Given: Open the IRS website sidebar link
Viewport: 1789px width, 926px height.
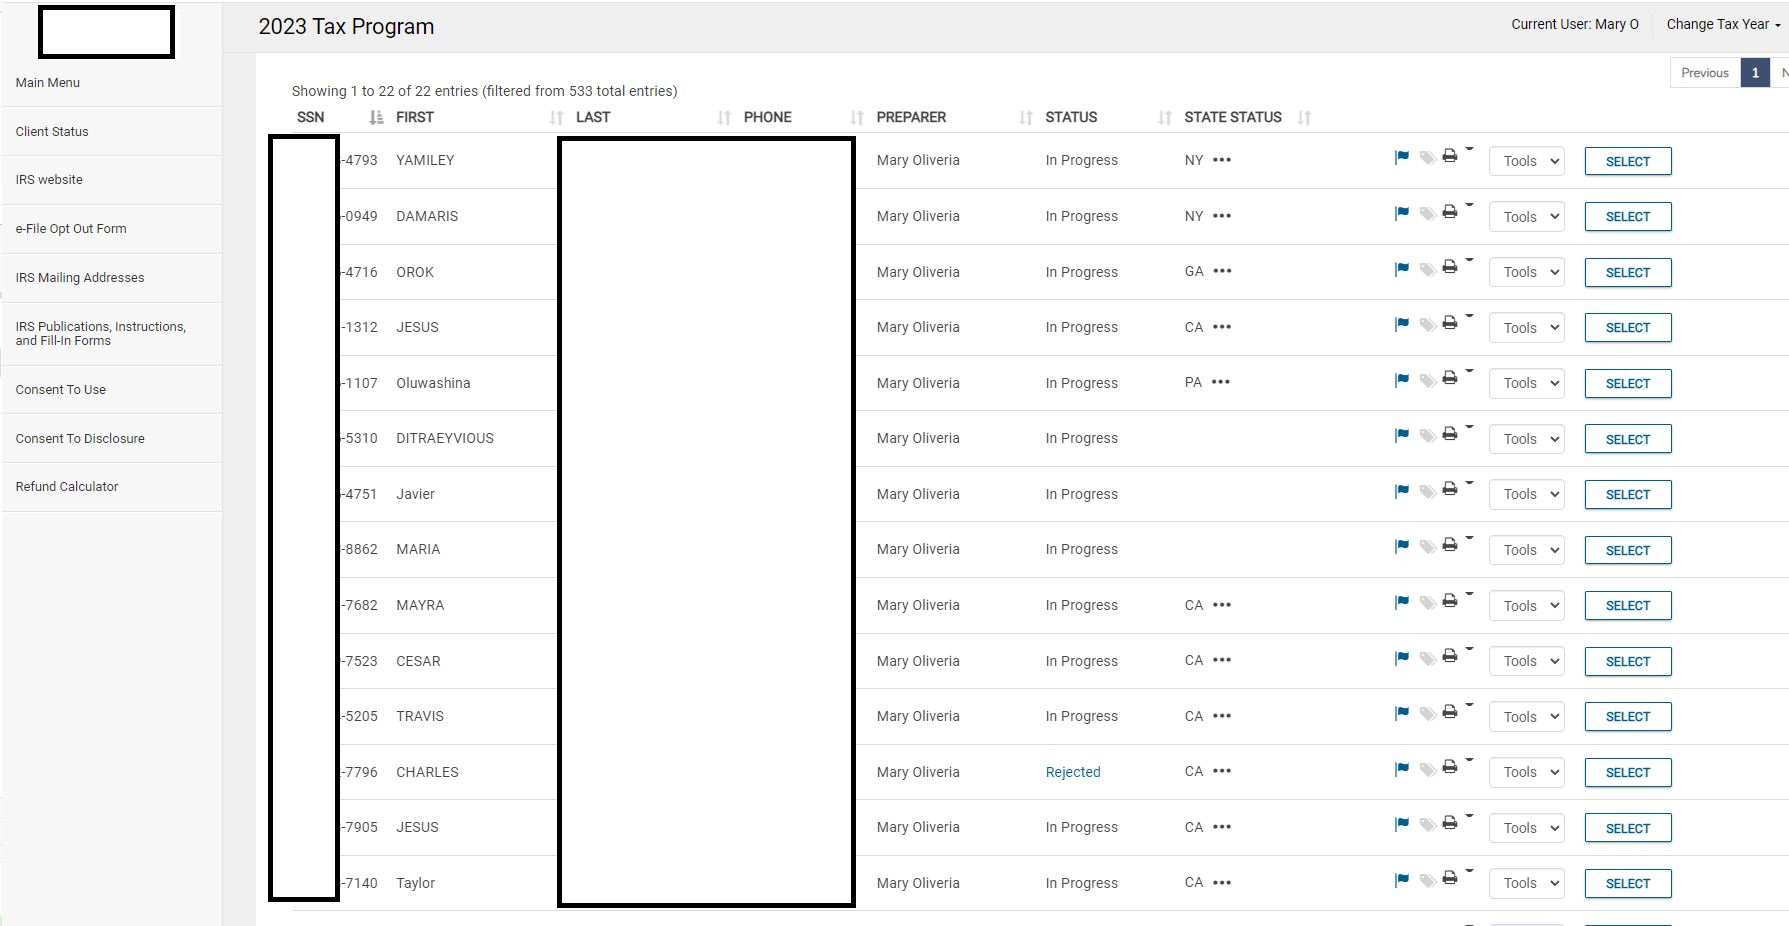Looking at the screenshot, I should 49,180.
